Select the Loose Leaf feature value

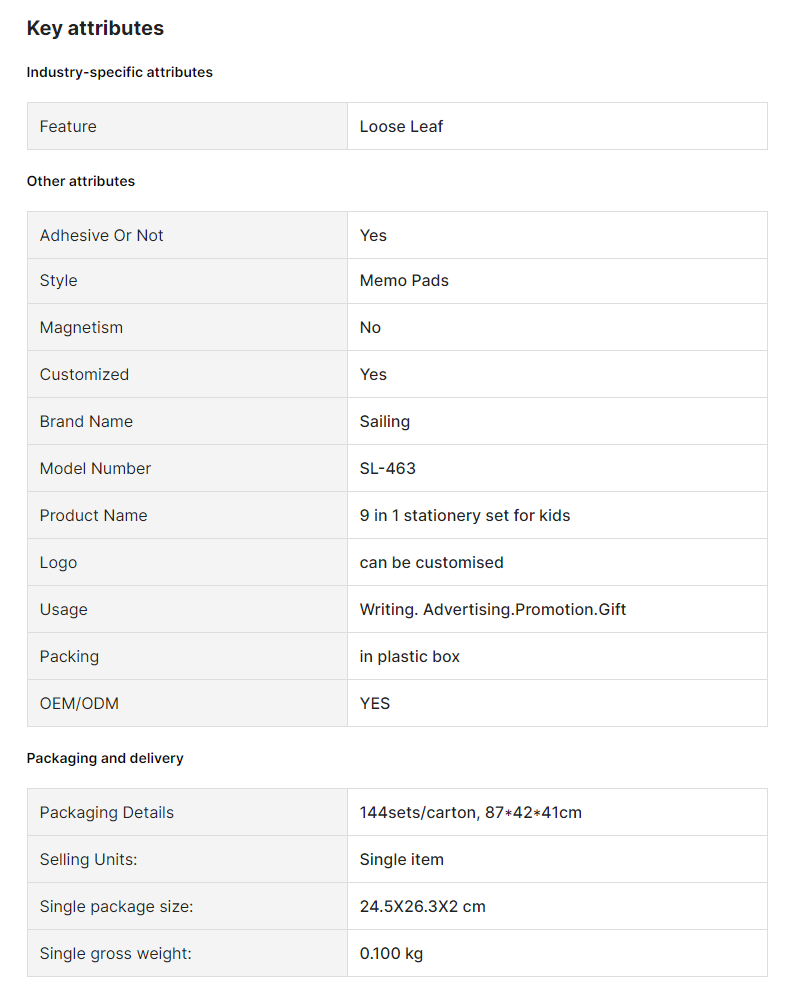(x=401, y=127)
